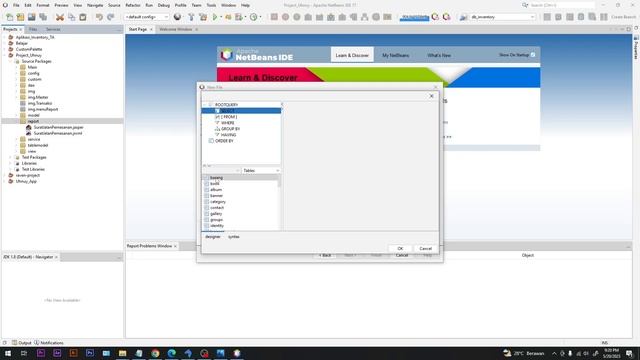This screenshot has width=640, height=360.
Task: Click the first garbage collection icon beside the memory bar
Action: [435, 17]
